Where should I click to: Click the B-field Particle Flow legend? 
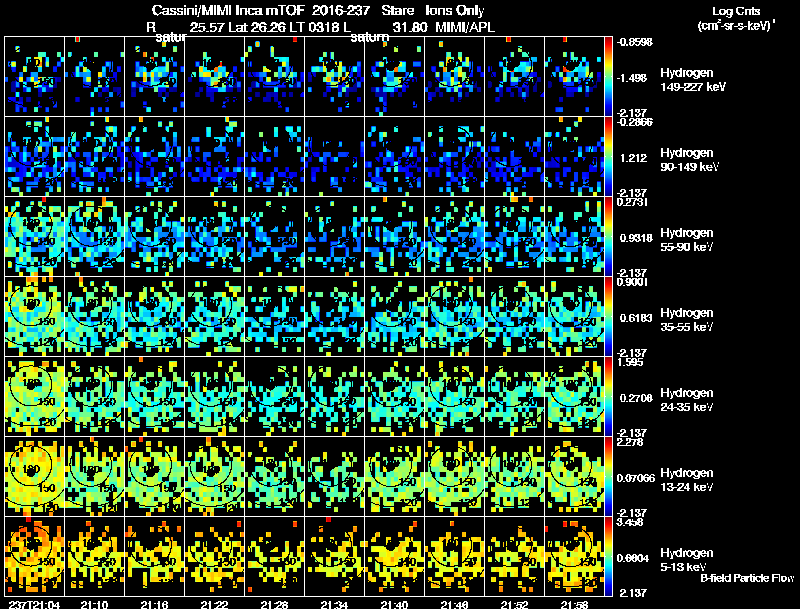click(746, 579)
